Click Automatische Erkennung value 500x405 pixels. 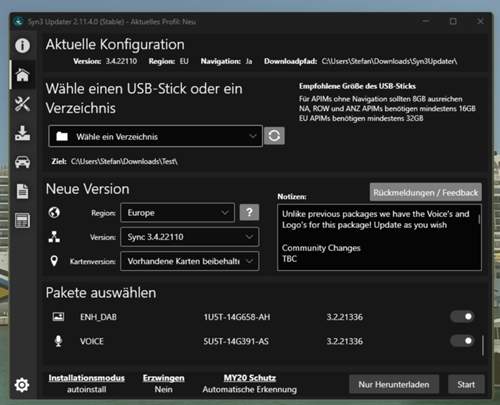pyautogui.click(x=250, y=389)
